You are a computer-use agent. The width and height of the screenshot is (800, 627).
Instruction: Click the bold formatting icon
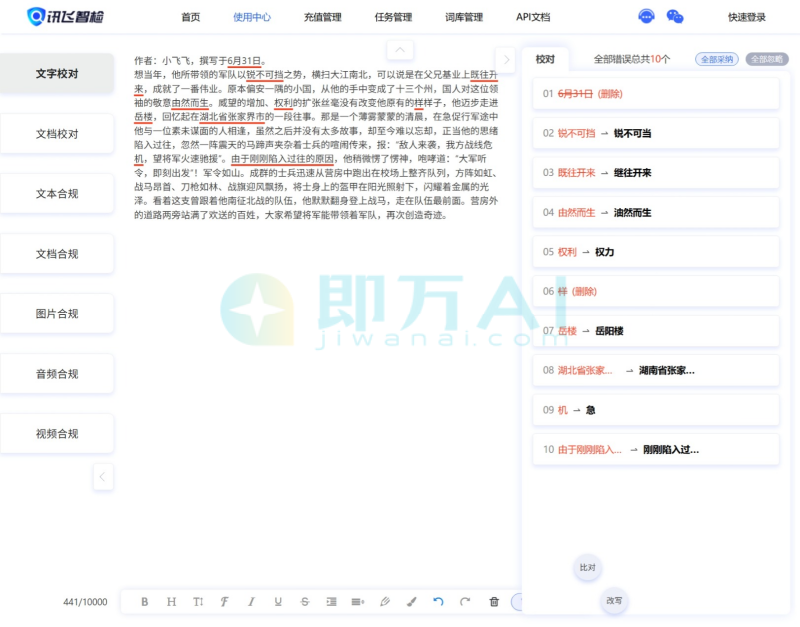pos(144,602)
